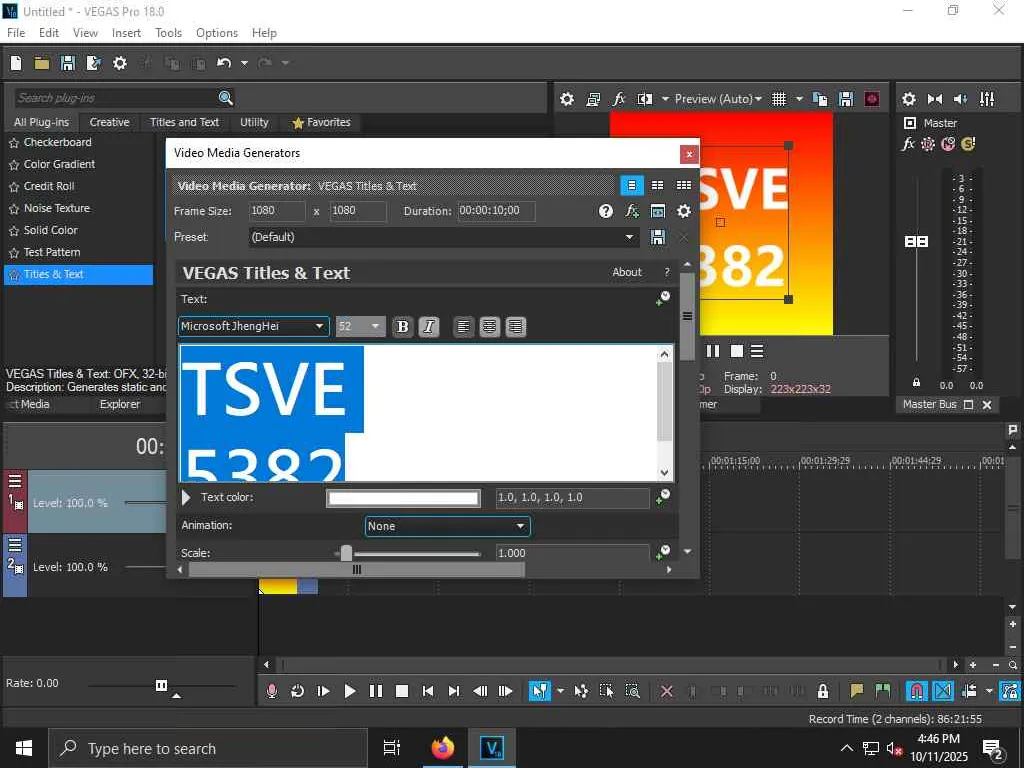
Task: Open the Insert menu
Action: 126,33
